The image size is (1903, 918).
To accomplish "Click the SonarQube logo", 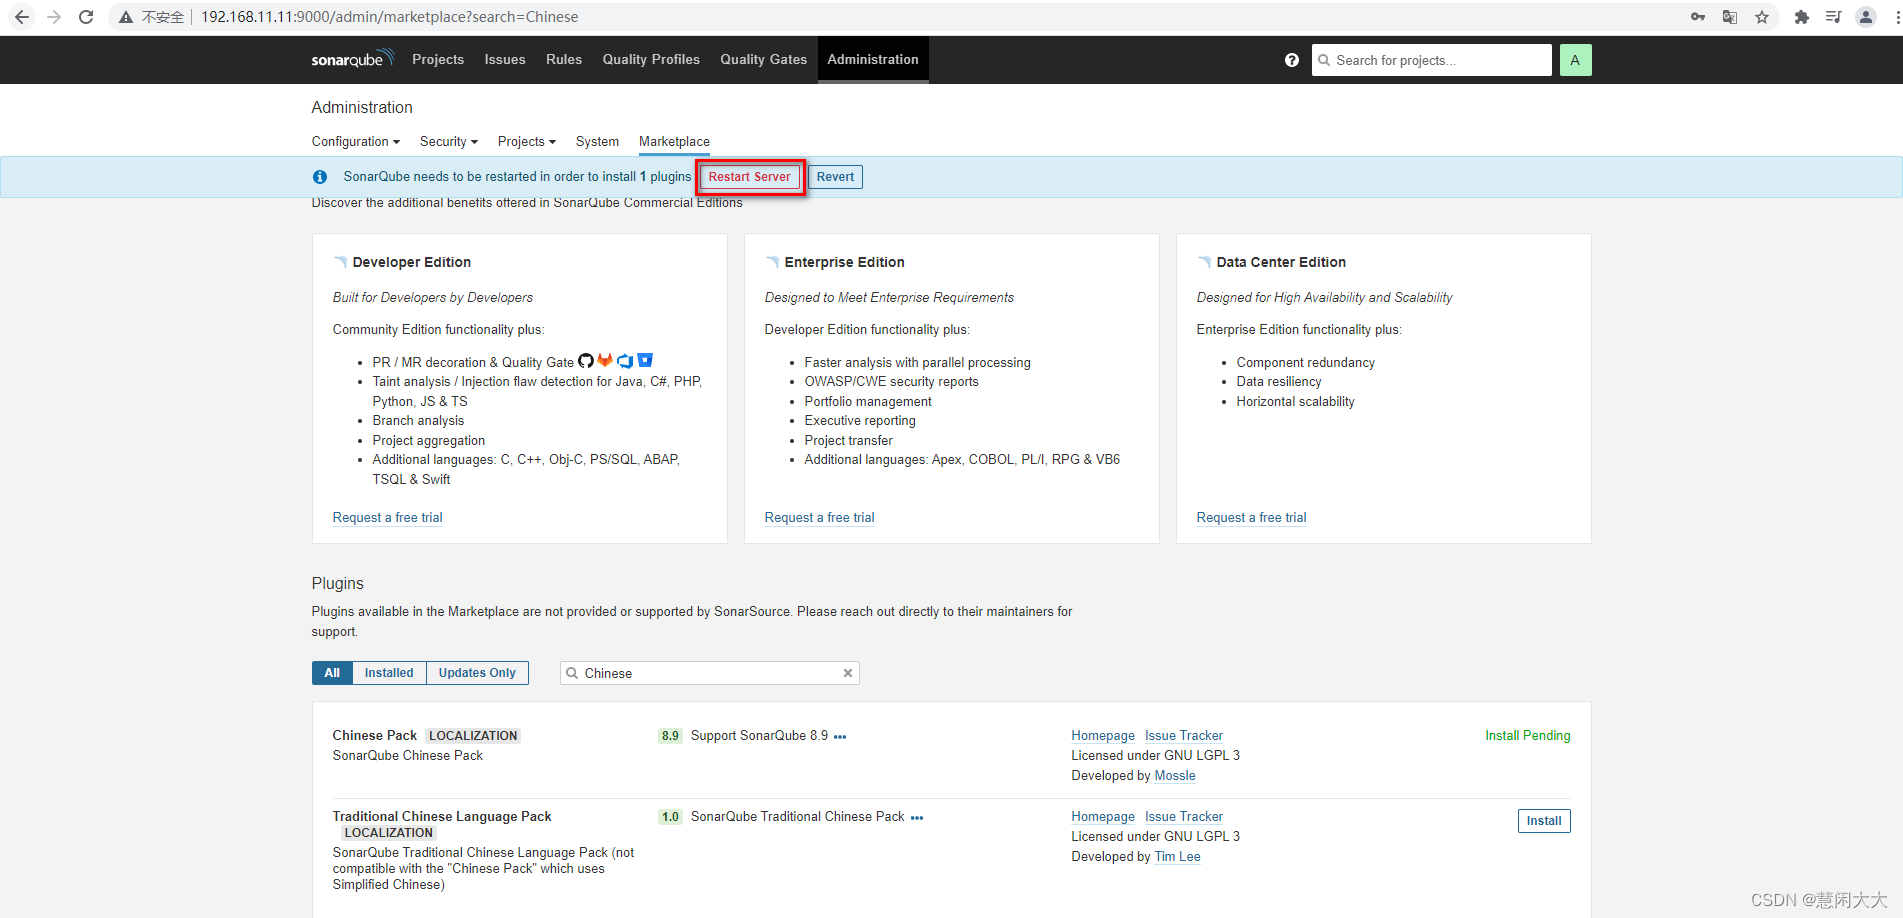I will pyautogui.click(x=351, y=59).
